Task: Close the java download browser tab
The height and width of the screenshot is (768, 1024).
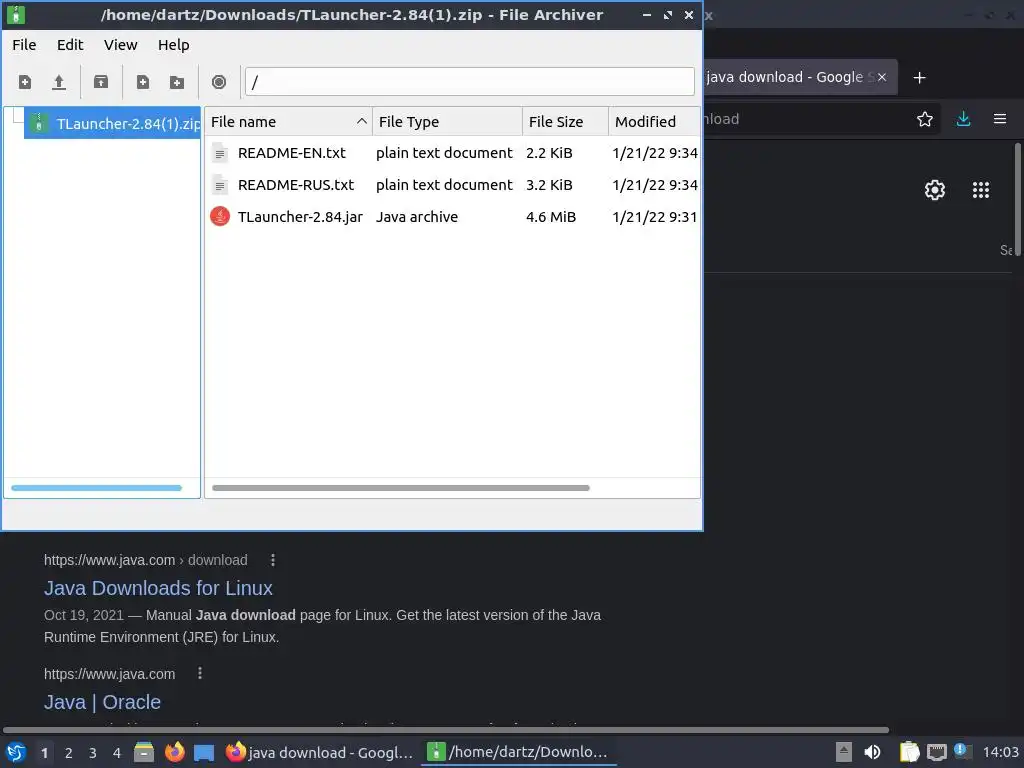Action: (882, 77)
